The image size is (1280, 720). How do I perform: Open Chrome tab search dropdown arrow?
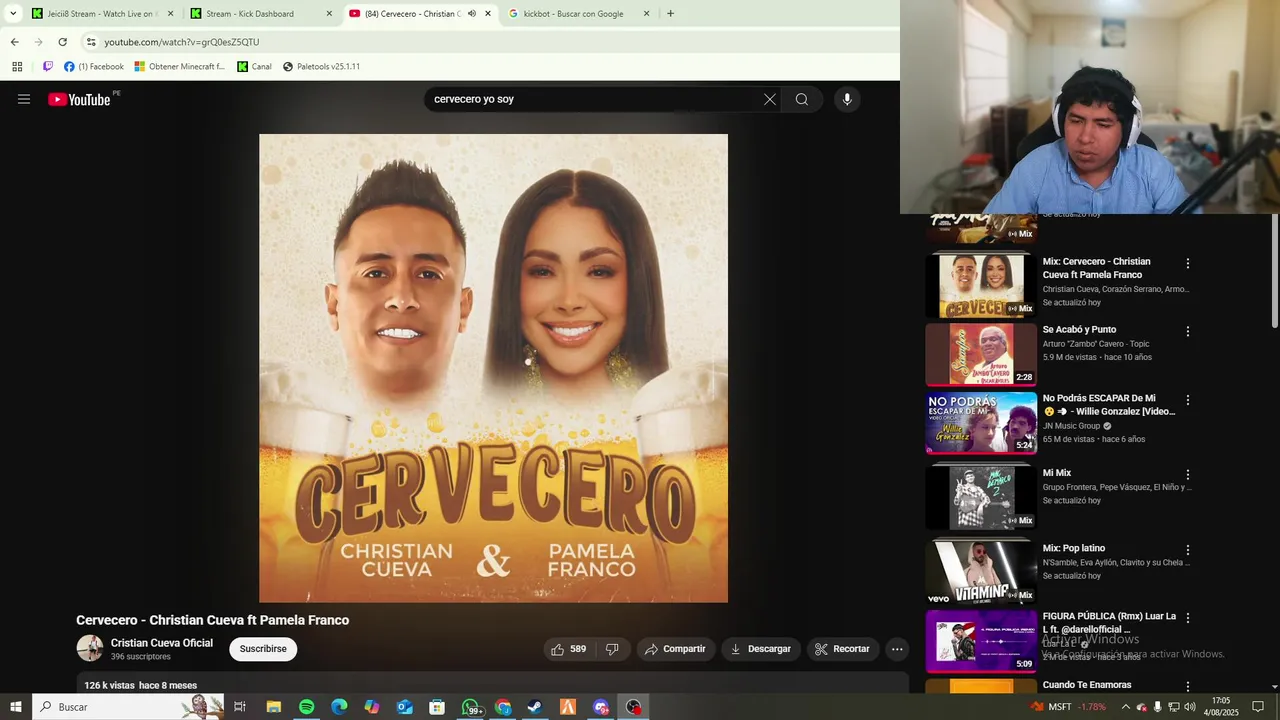(13, 14)
